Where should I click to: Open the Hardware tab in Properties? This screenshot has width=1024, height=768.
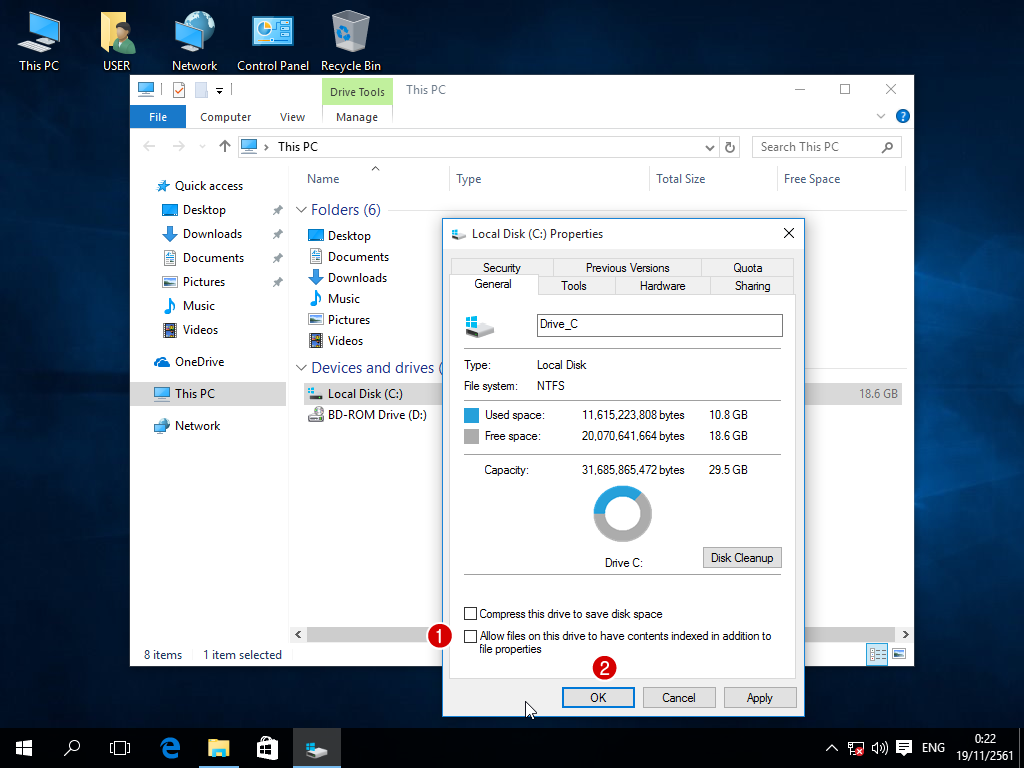662,286
